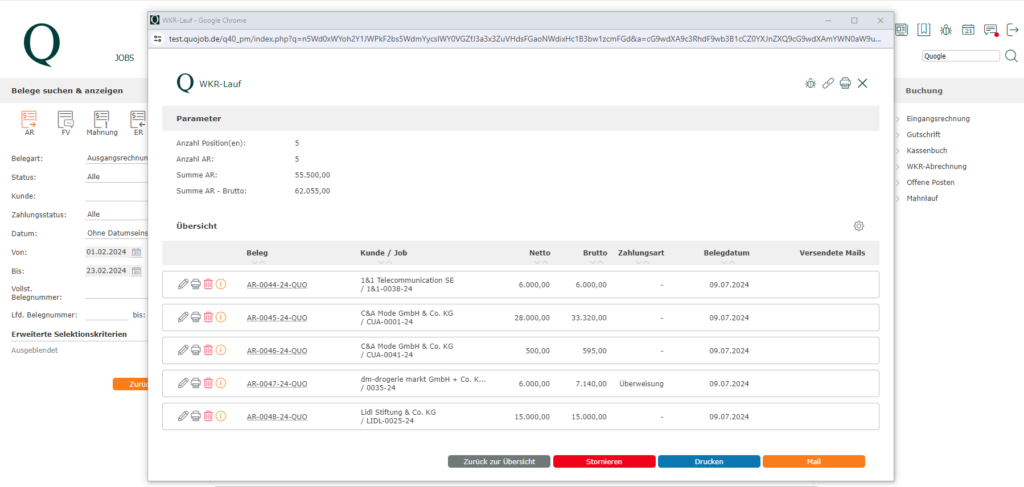Click the copy link icon in WKR-Lauf header
The image size is (1024, 487).
(x=827, y=83)
